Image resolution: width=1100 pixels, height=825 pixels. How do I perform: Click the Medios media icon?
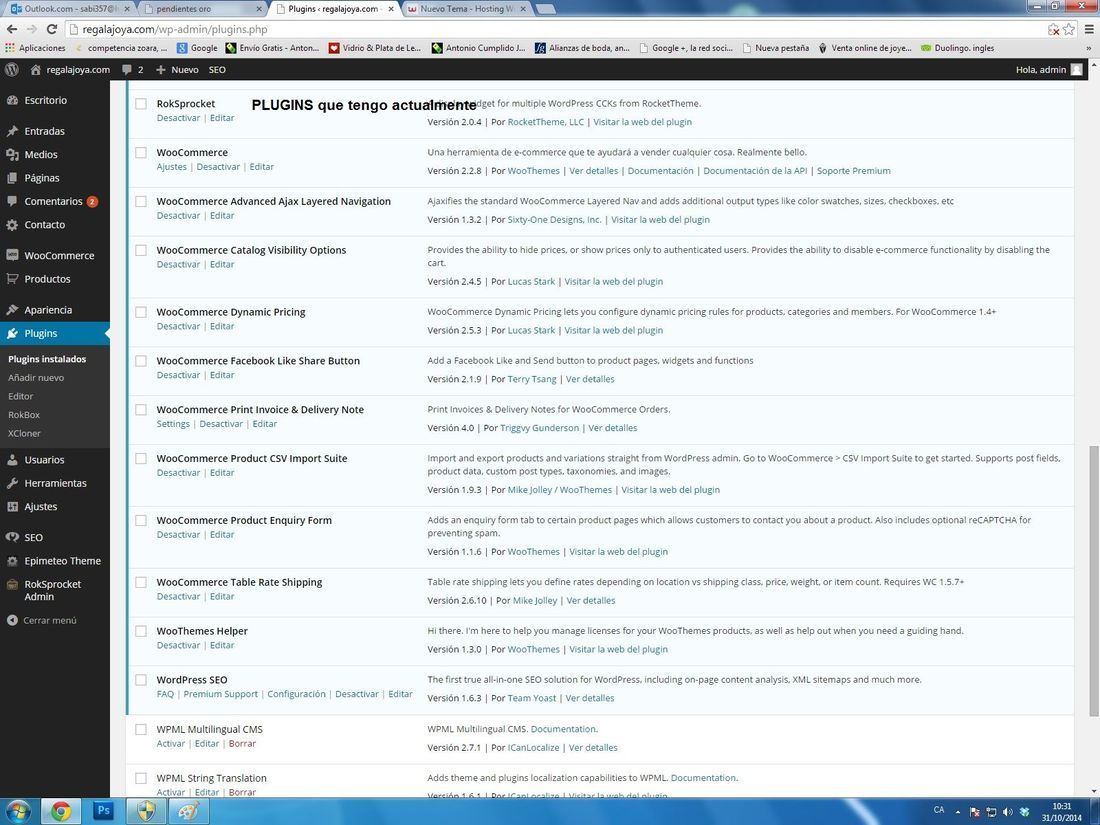(12, 154)
